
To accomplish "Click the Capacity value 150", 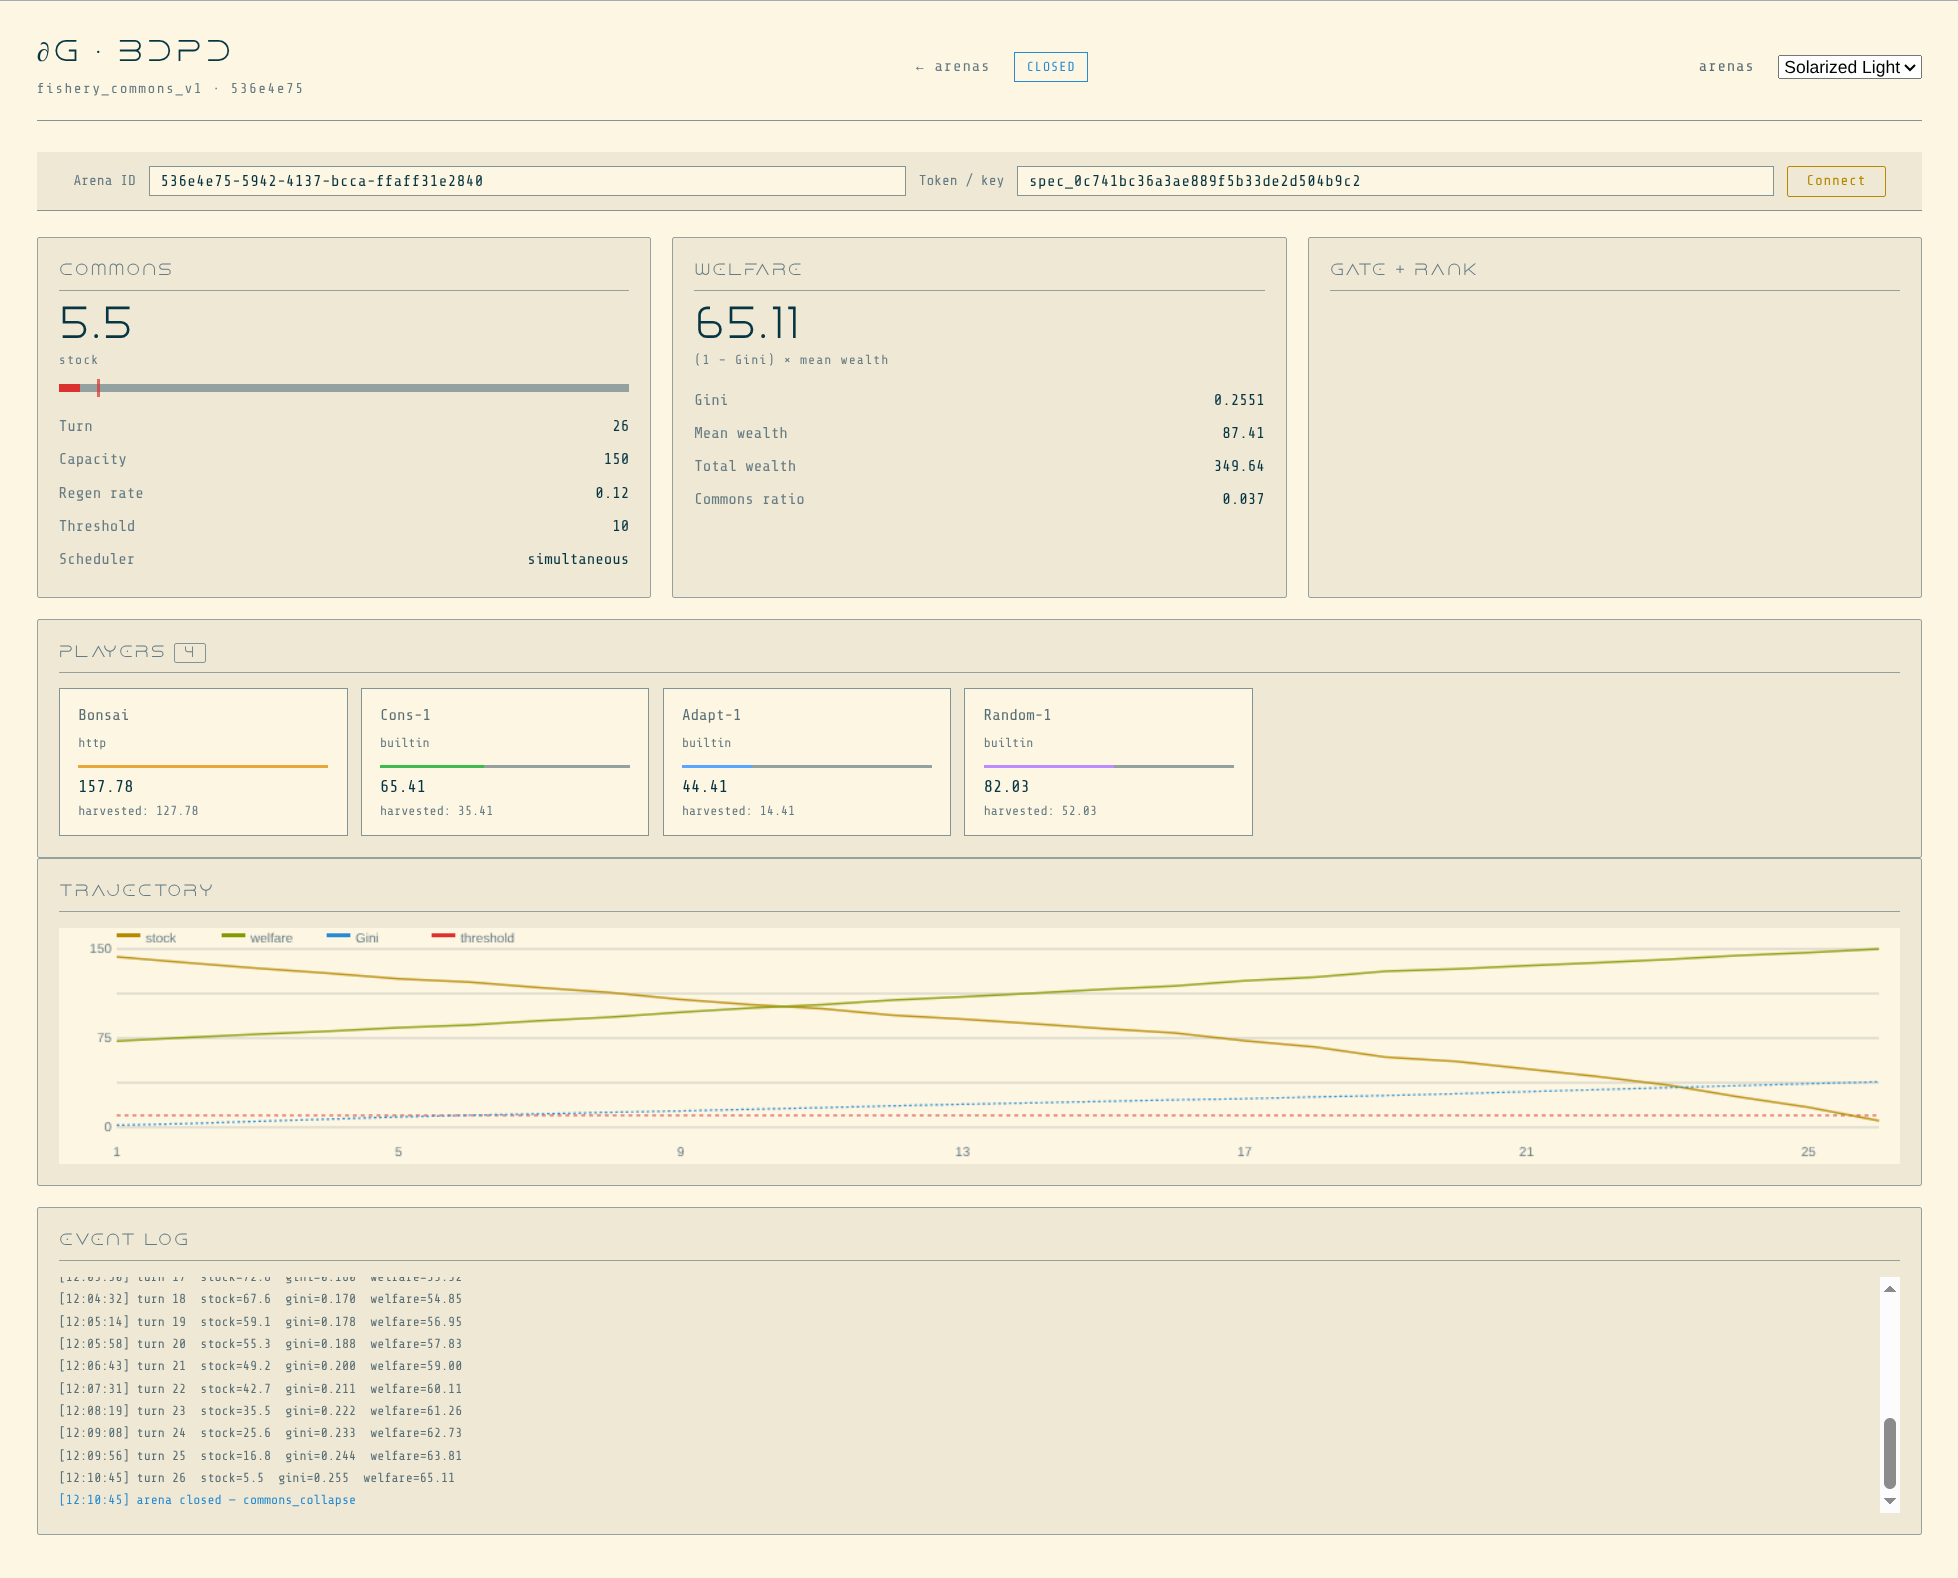I will 616,459.
